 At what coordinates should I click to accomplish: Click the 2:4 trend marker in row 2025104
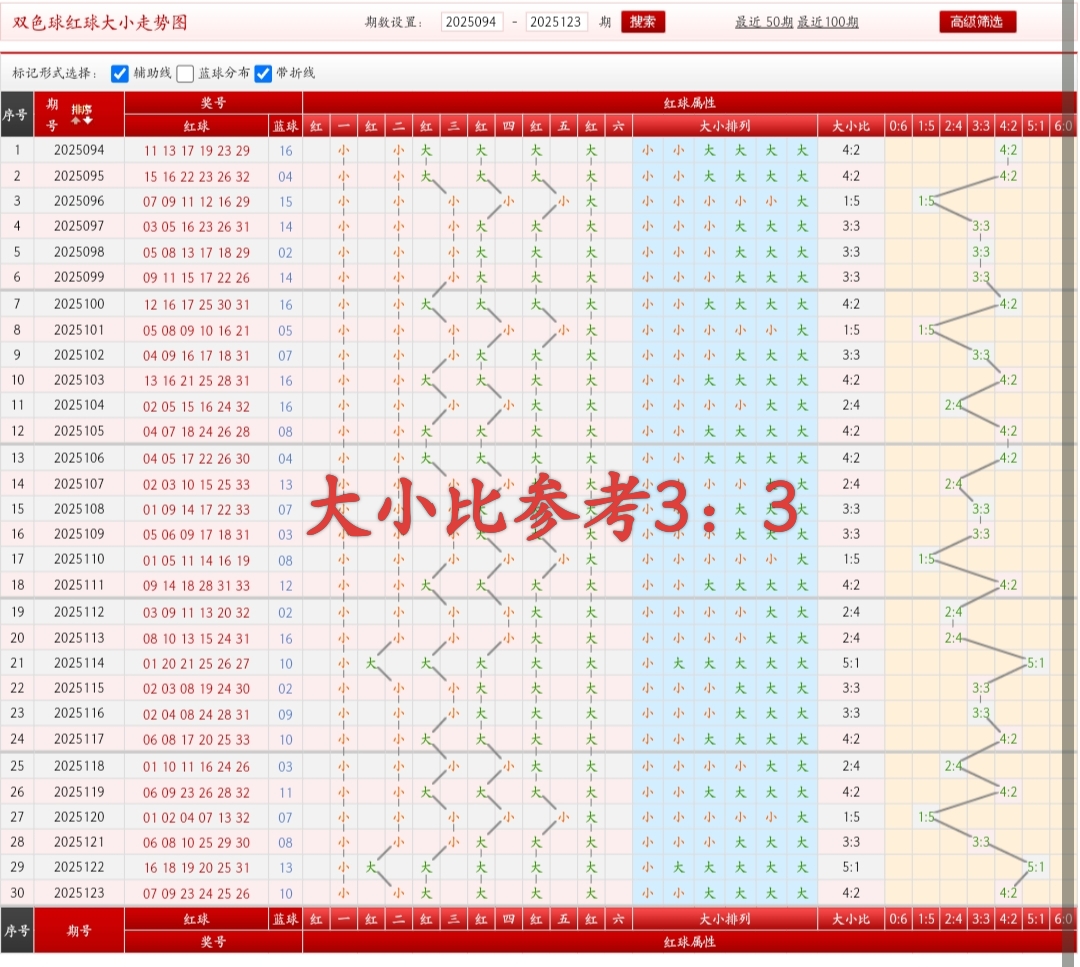tap(953, 406)
